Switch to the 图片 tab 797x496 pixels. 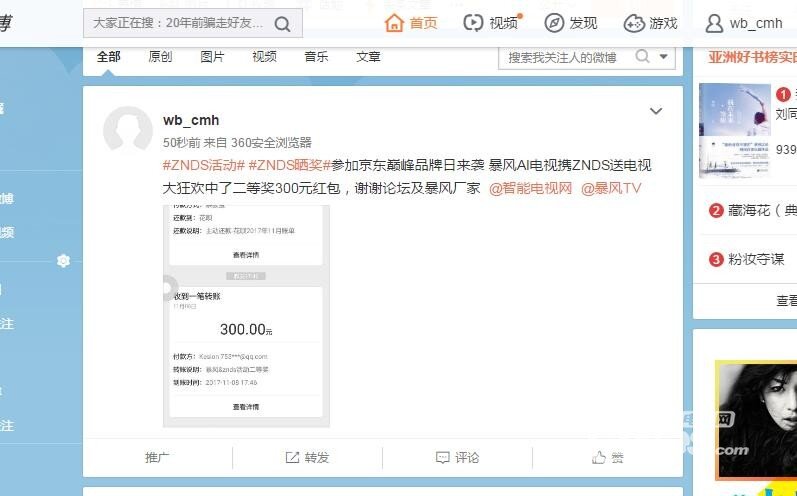212,57
